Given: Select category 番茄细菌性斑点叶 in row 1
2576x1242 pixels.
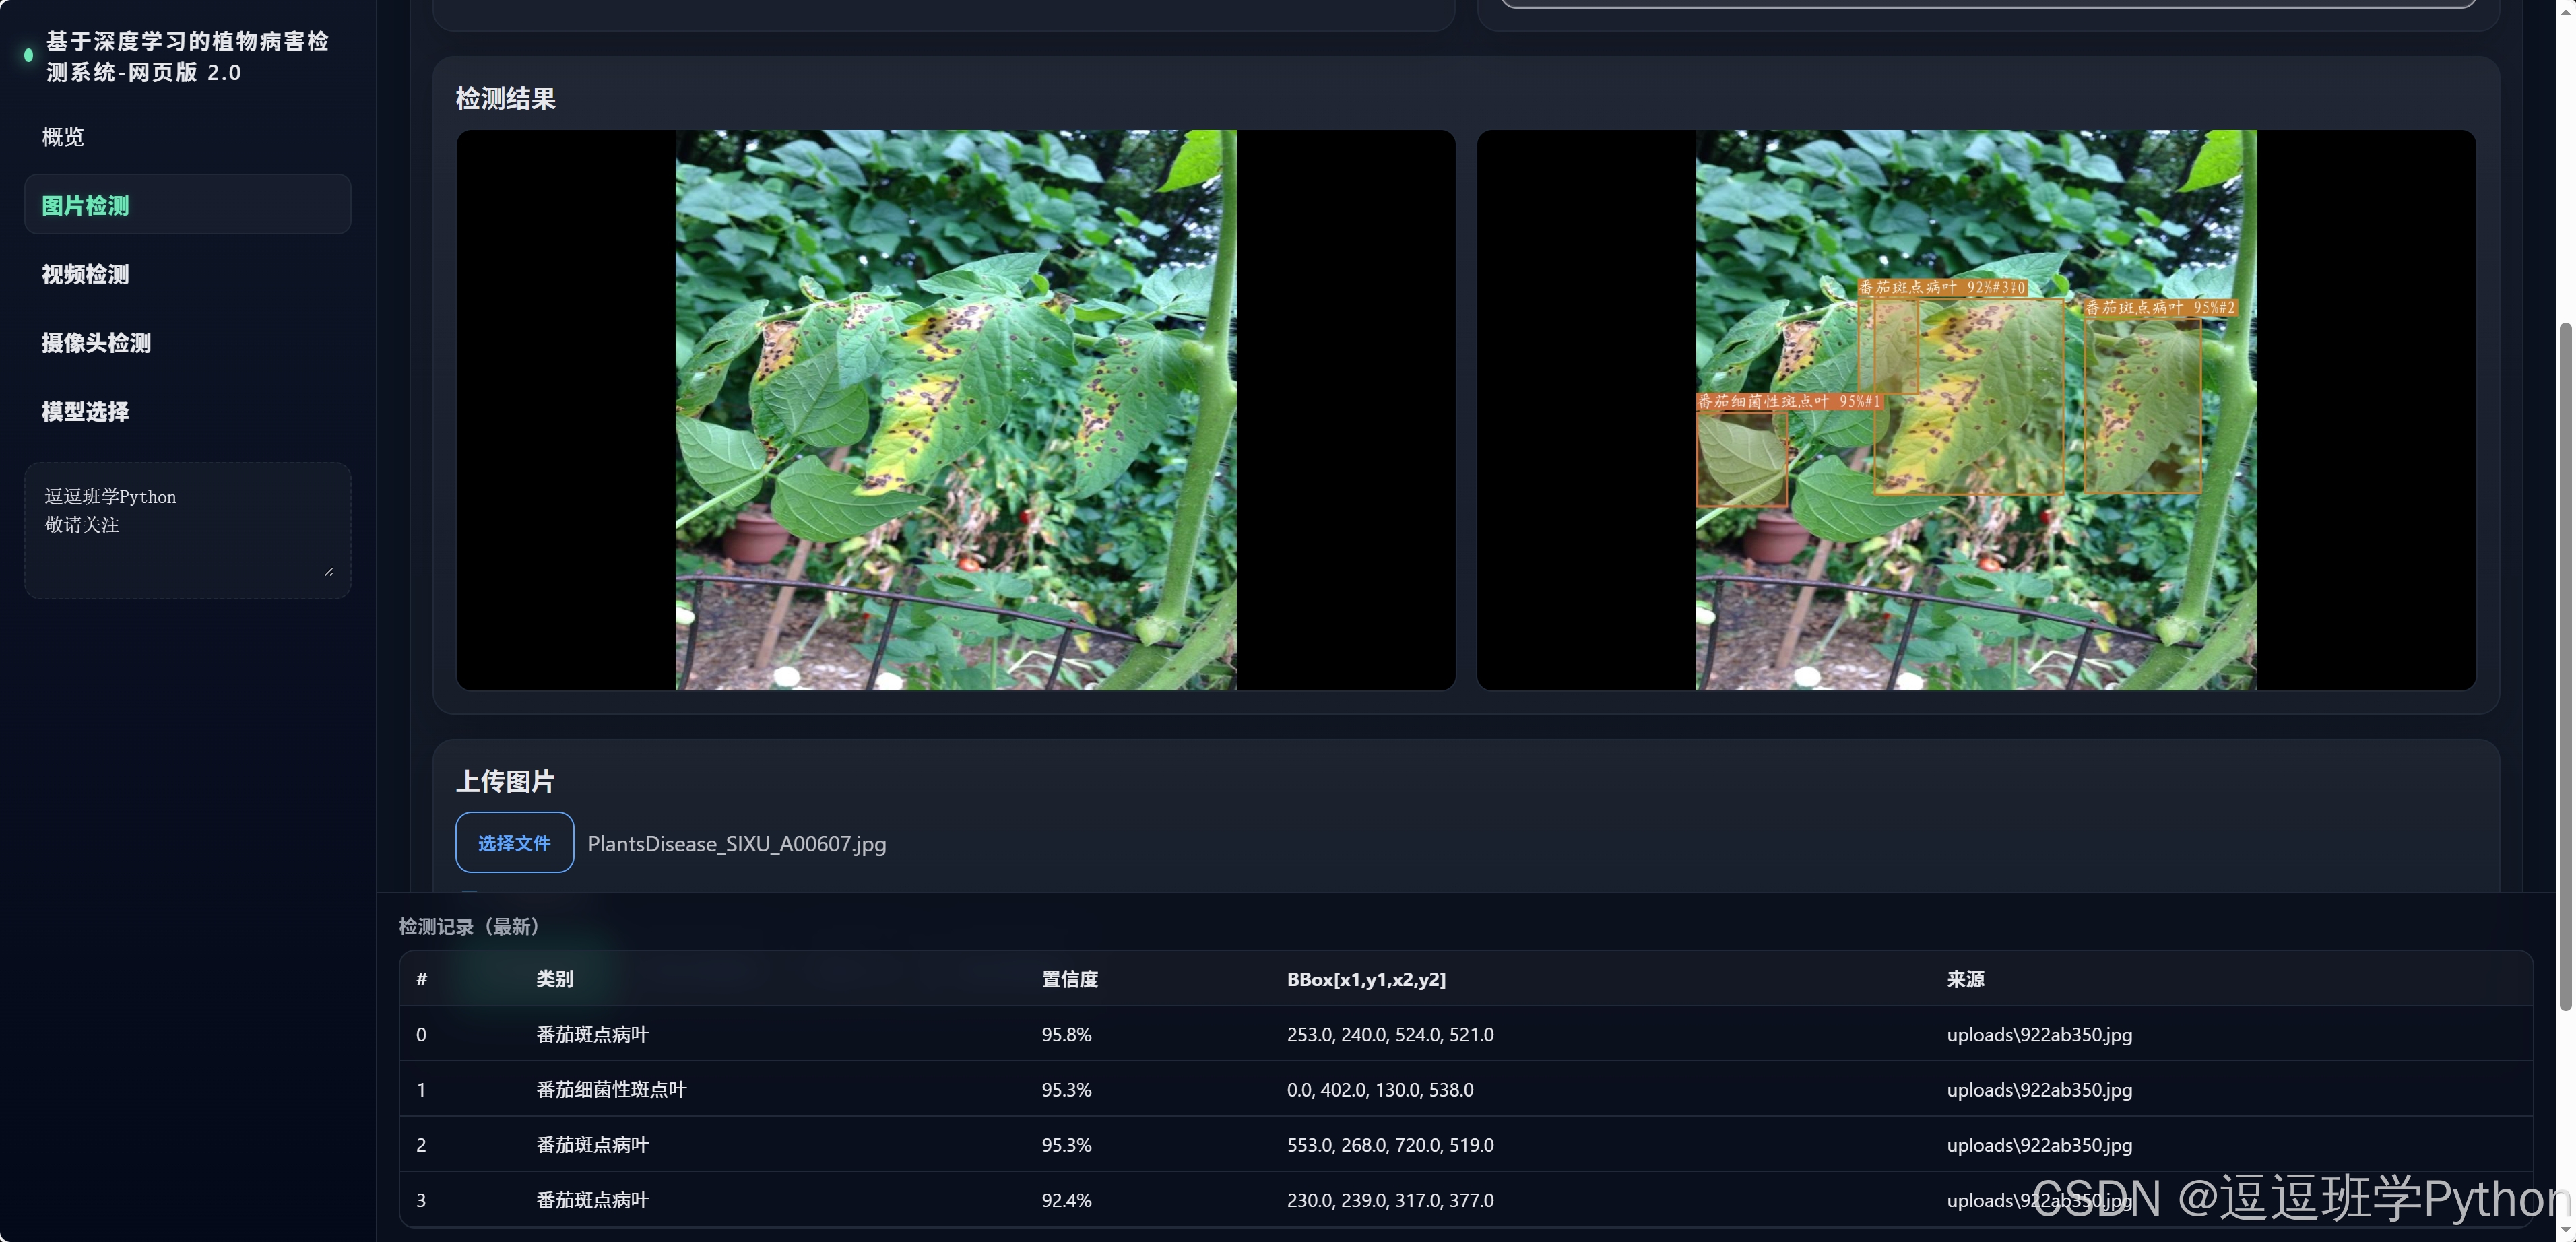Looking at the screenshot, I should 611,1089.
